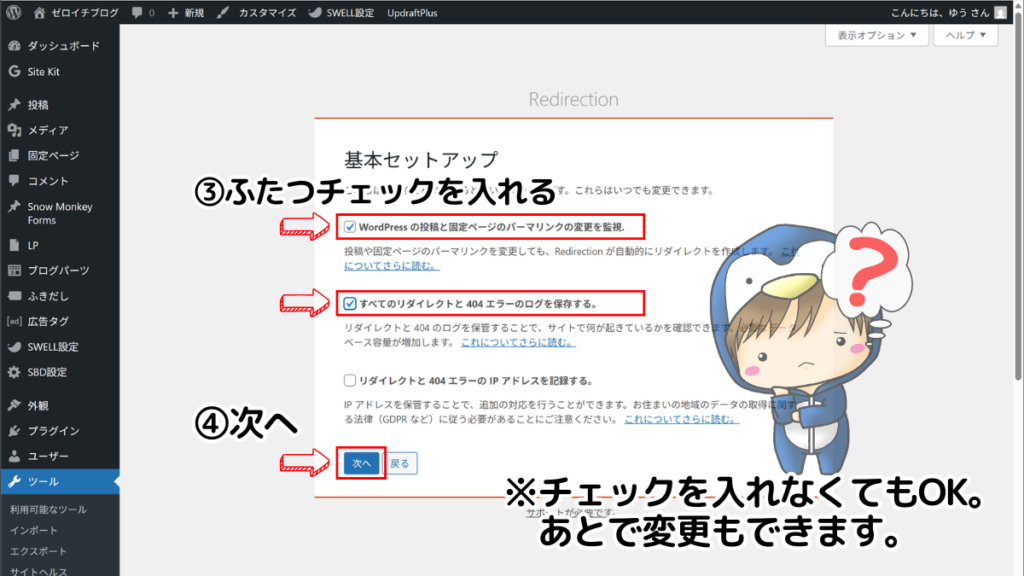This screenshot has width=1024, height=576.
Task: Open the サイトヘルス submenu item
Action: coord(39,571)
